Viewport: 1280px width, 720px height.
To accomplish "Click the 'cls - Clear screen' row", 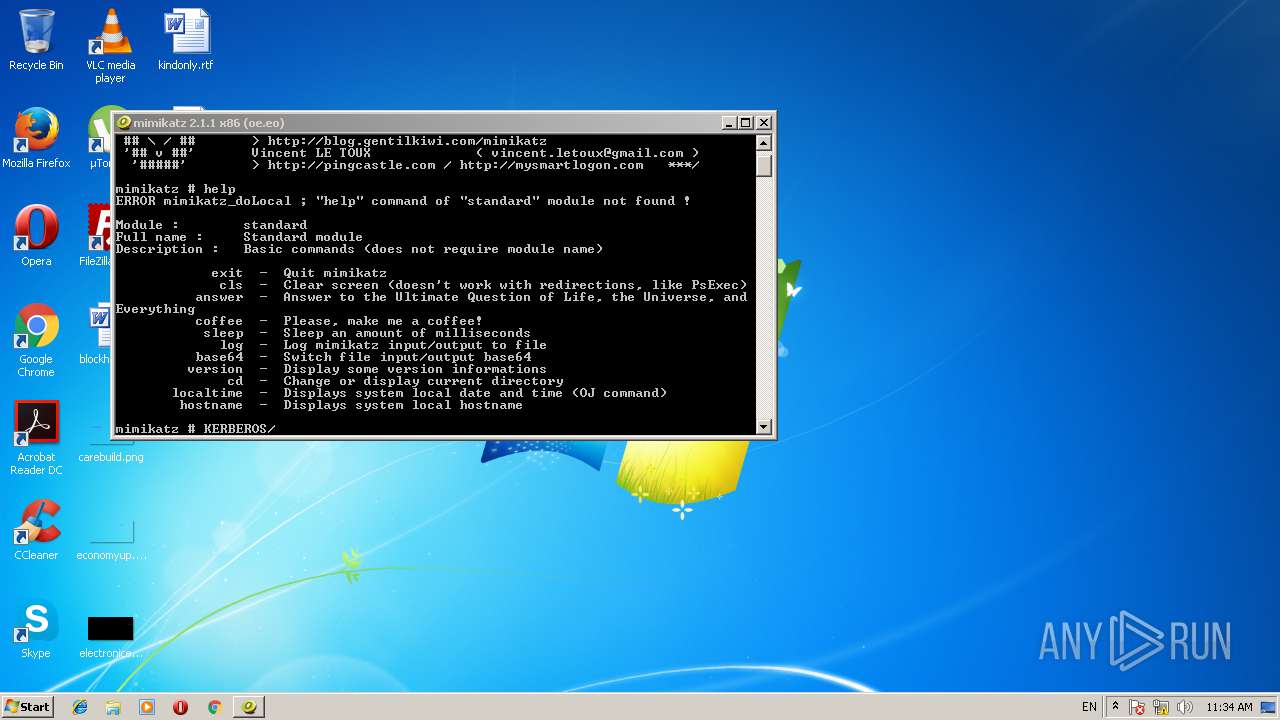I will click(x=483, y=285).
